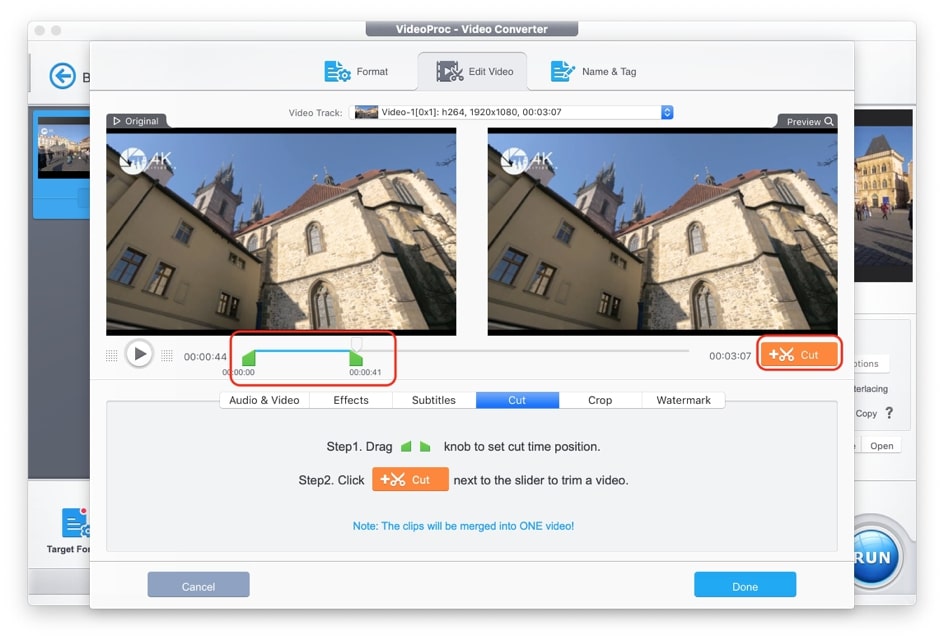The width and height of the screenshot is (944, 640).
Task: Click the Preview magnifier icon
Action: pos(829,121)
